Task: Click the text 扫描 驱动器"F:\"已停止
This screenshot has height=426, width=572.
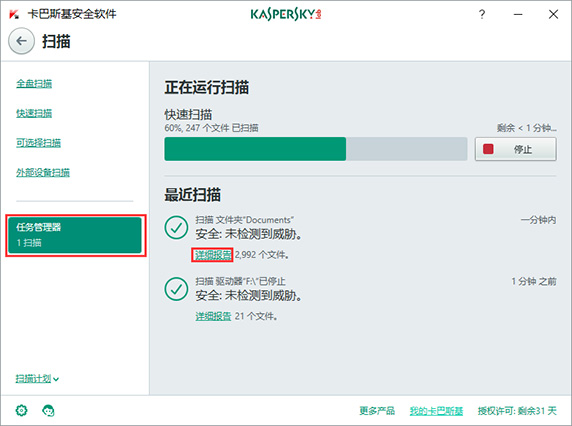Action: (240, 281)
